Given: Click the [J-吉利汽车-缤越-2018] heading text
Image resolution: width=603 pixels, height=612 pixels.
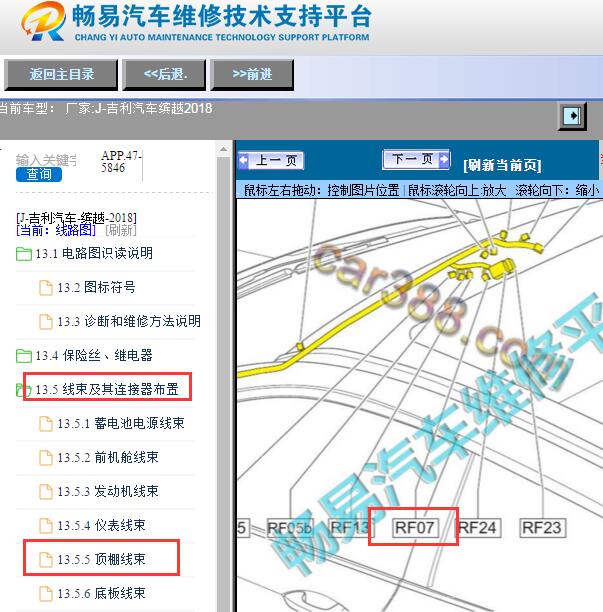Looking at the screenshot, I should click(x=76, y=218).
